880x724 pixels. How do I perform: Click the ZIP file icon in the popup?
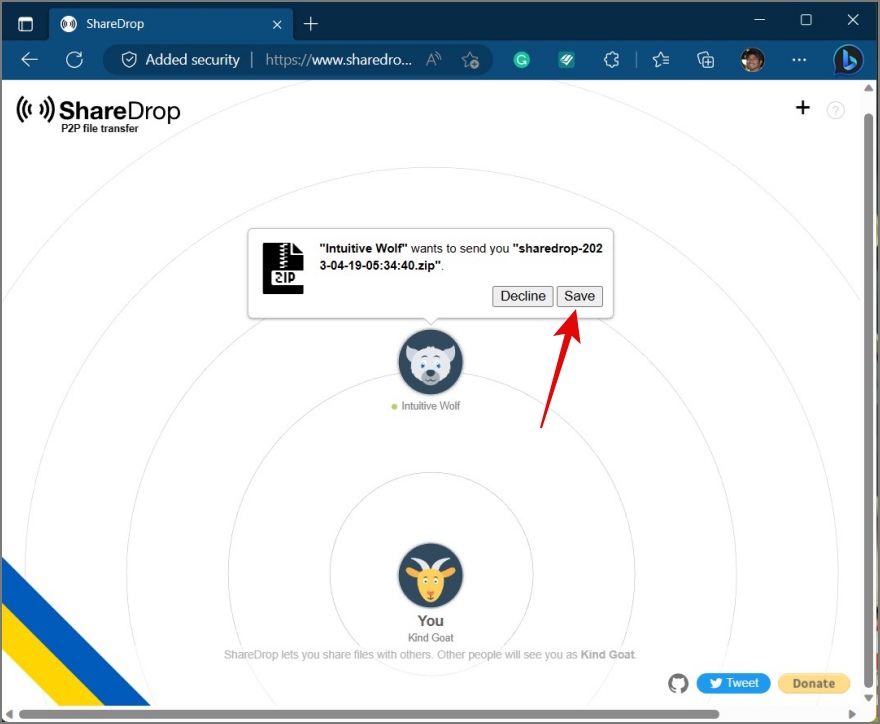pyautogui.click(x=283, y=268)
